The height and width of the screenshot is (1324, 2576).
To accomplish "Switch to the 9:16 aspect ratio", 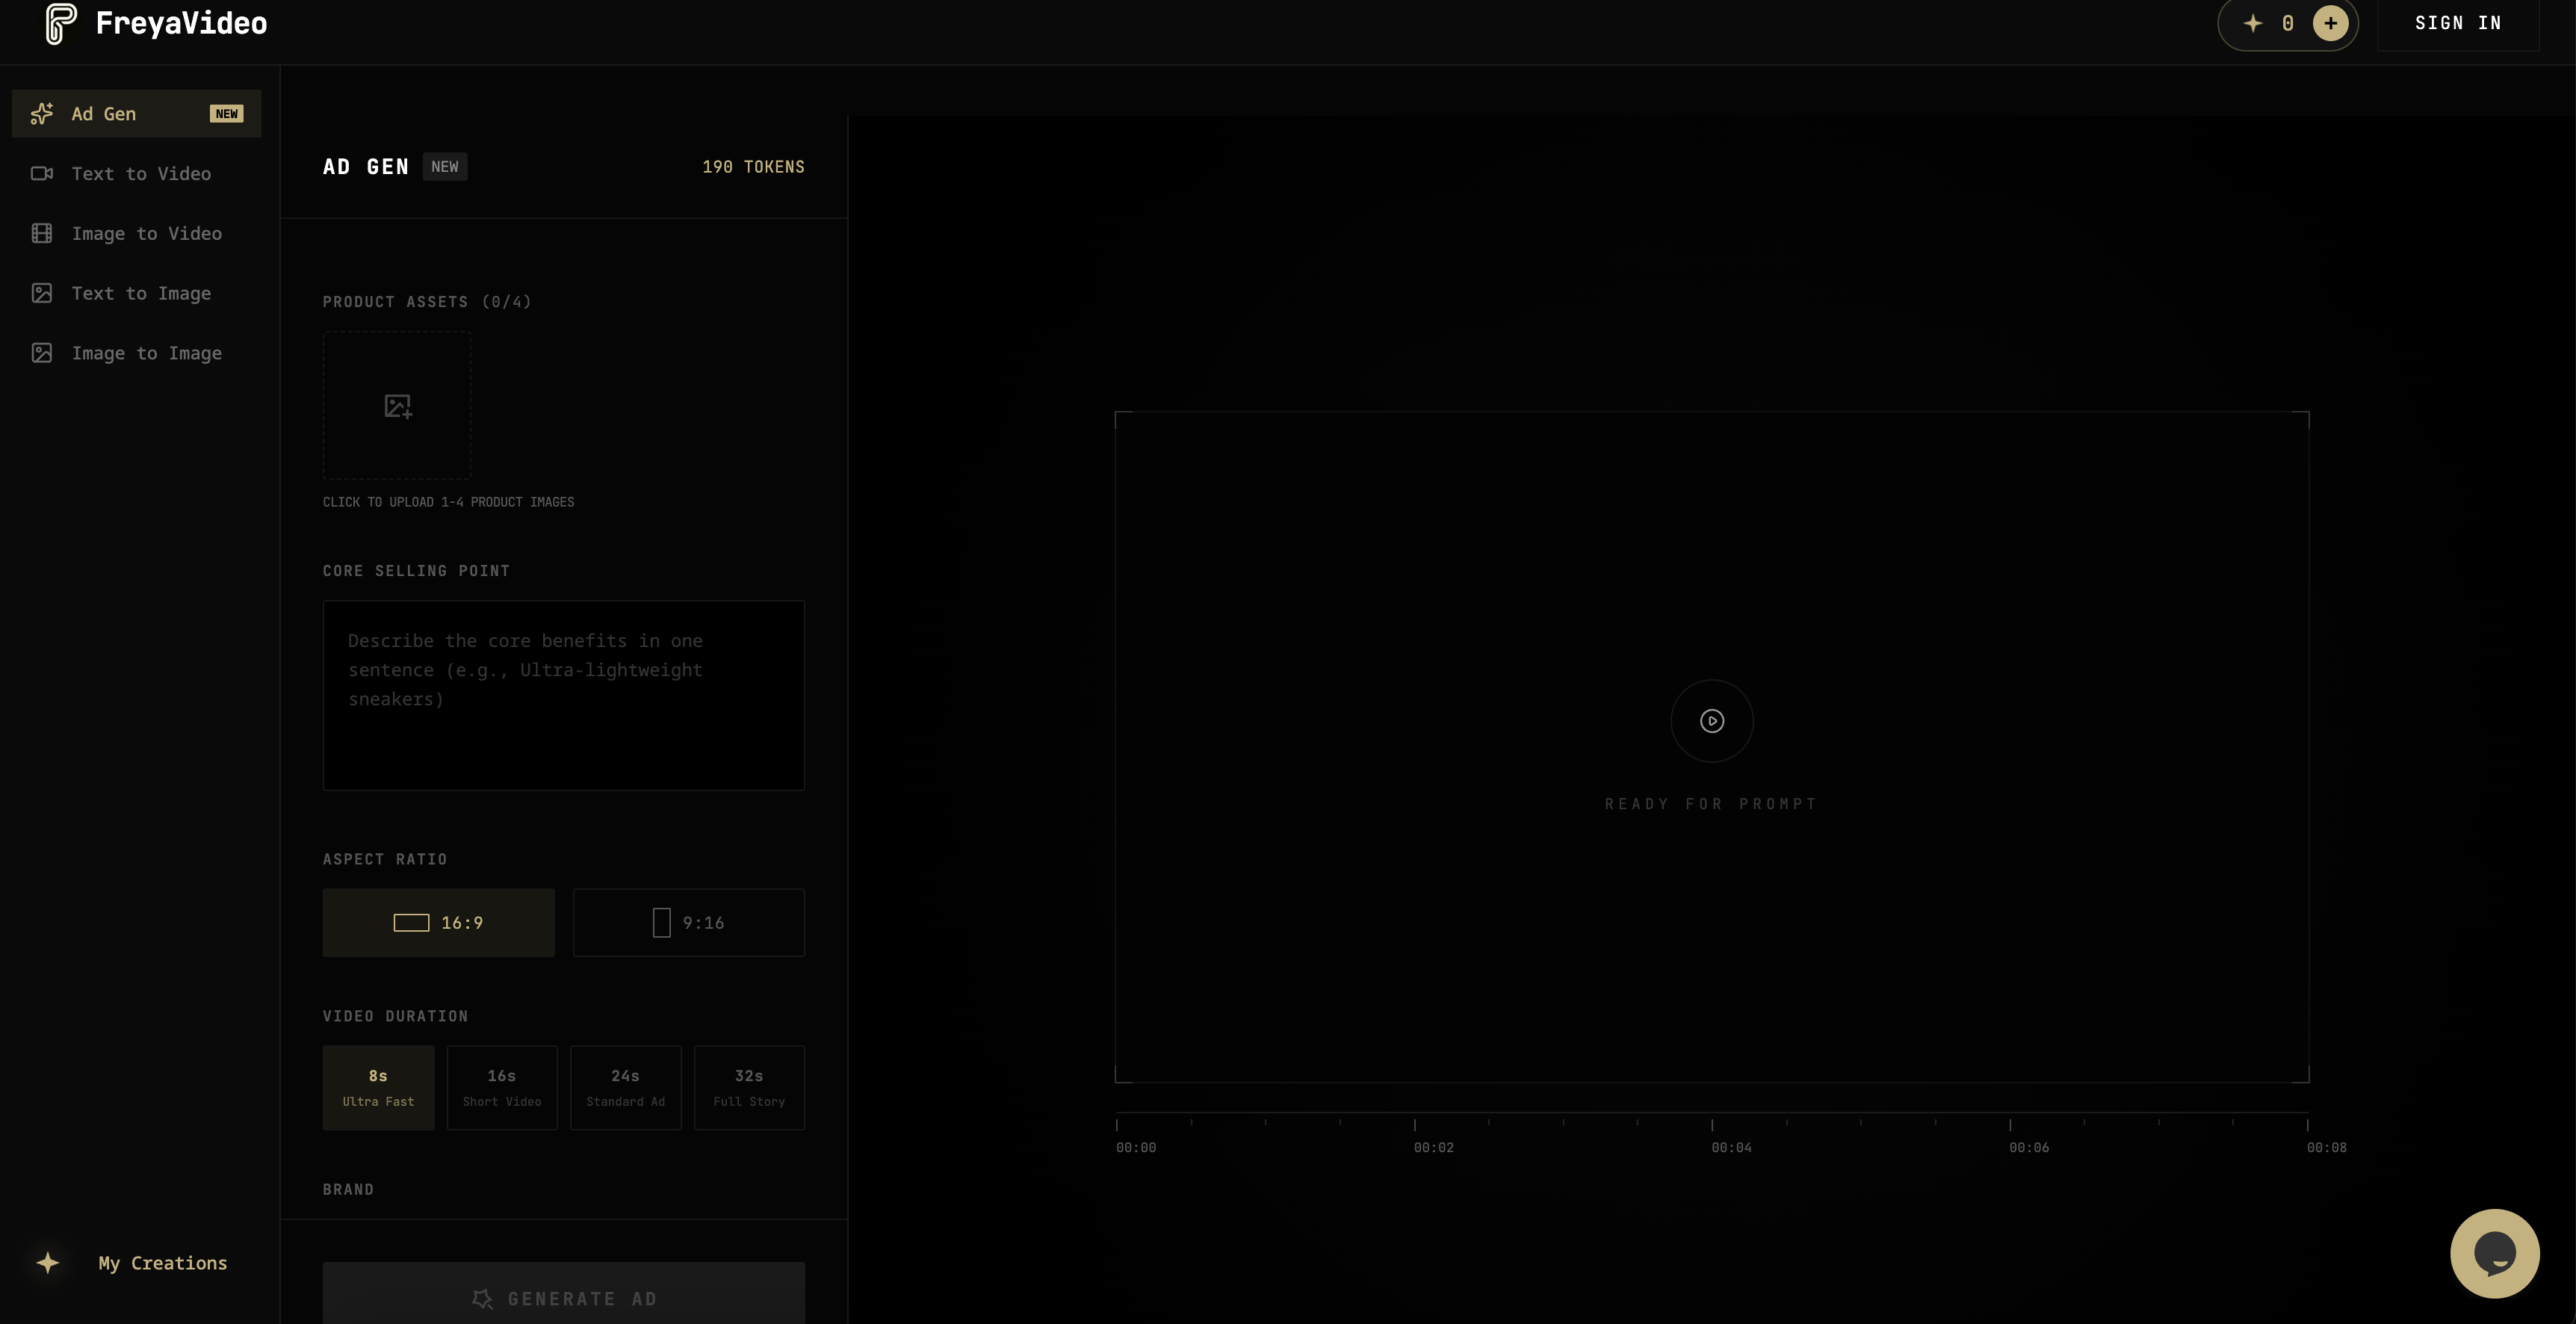I will (688, 922).
